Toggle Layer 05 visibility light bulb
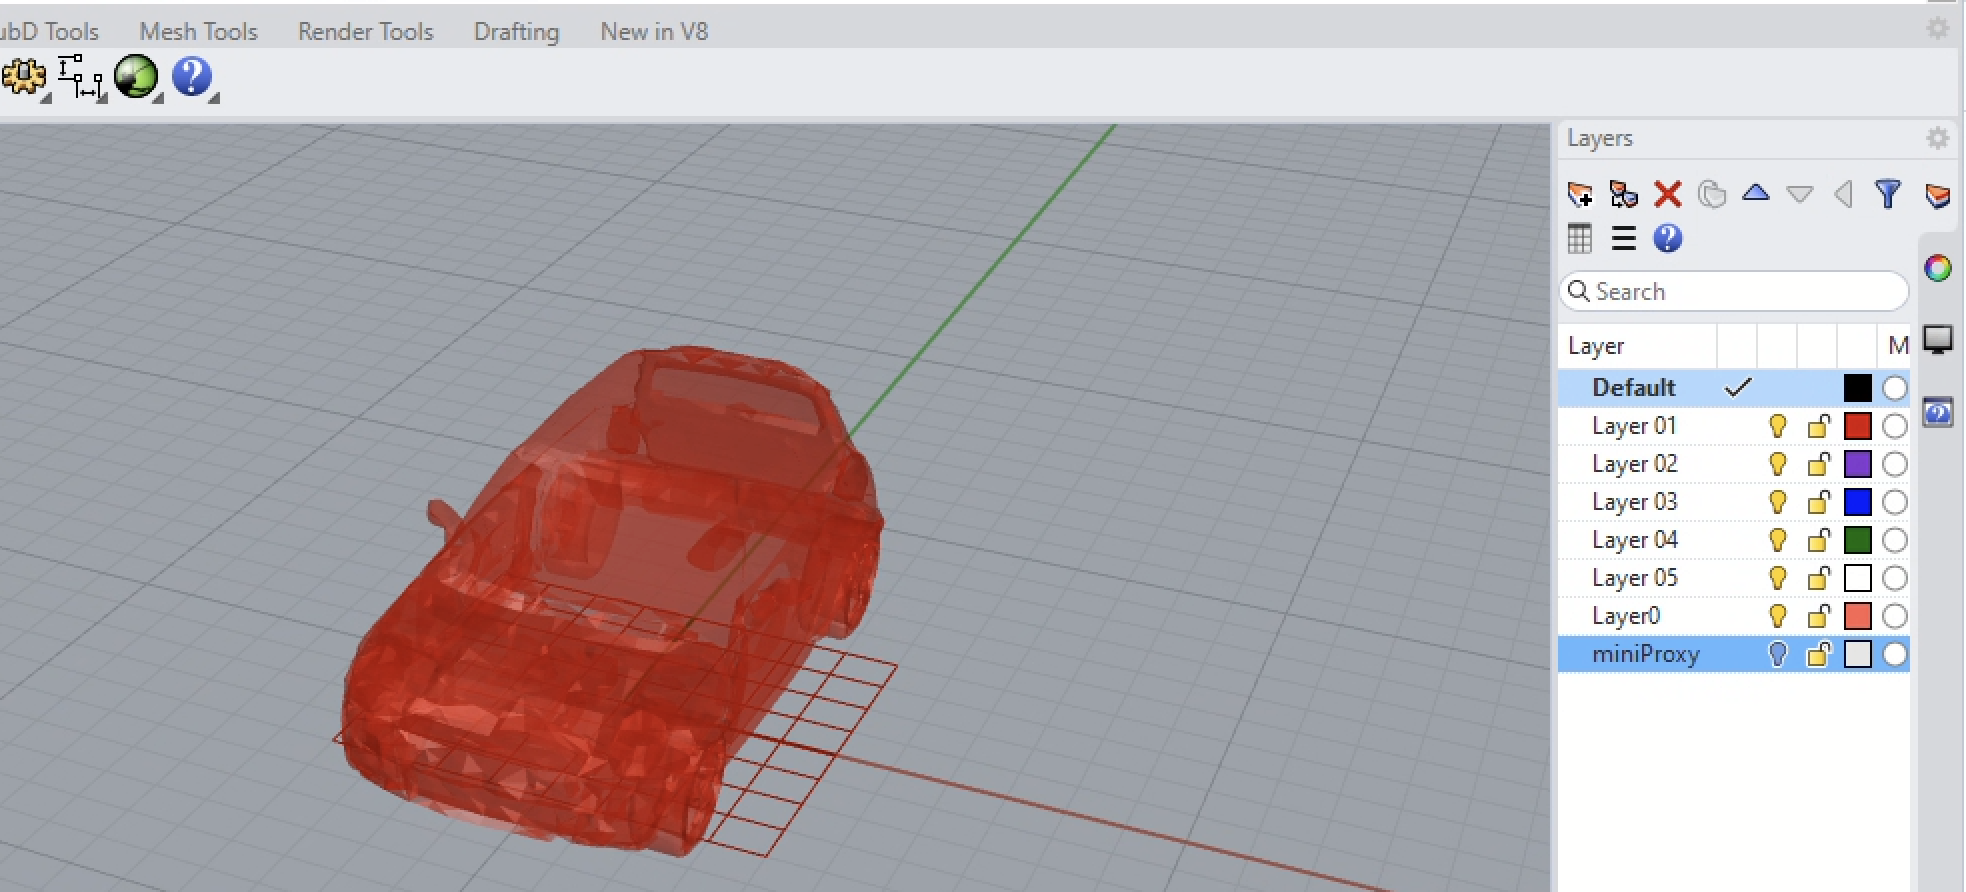 (1777, 578)
